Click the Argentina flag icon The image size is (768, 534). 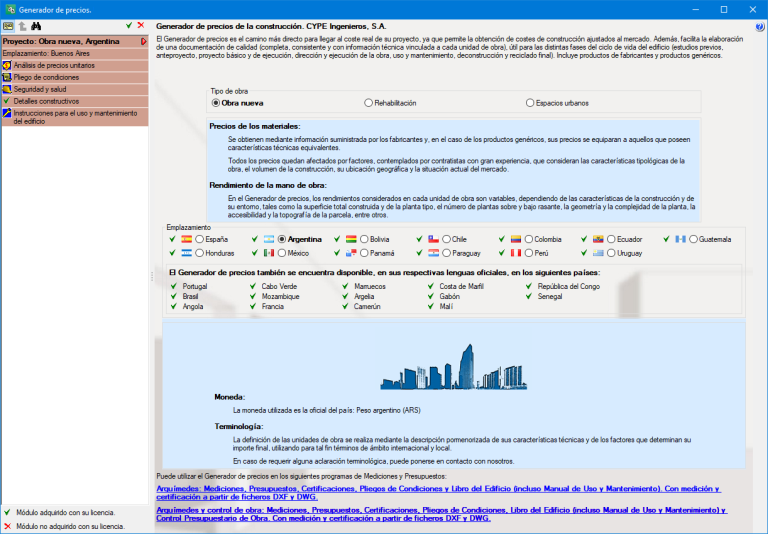(269, 239)
